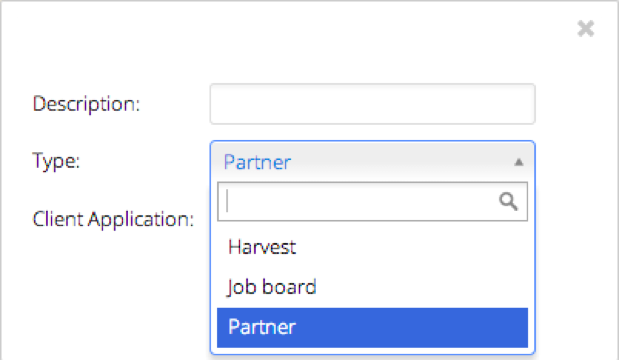This screenshot has width=619, height=360.
Task: Pick the highlighted Partner option
Action: (x=372, y=327)
